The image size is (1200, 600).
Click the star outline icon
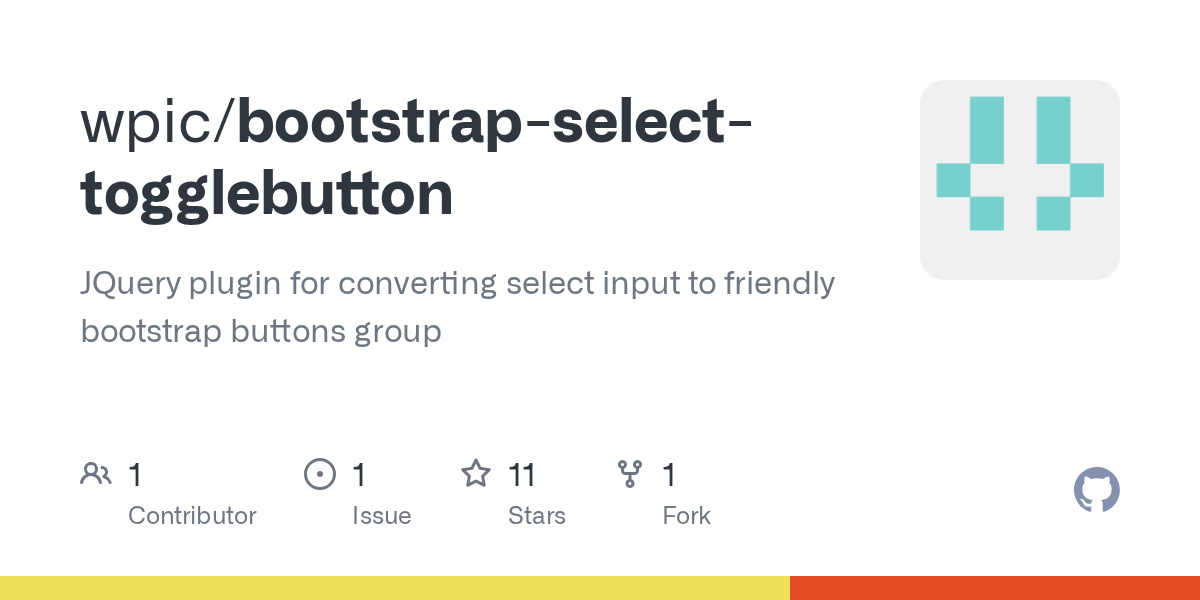pyautogui.click(x=476, y=474)
